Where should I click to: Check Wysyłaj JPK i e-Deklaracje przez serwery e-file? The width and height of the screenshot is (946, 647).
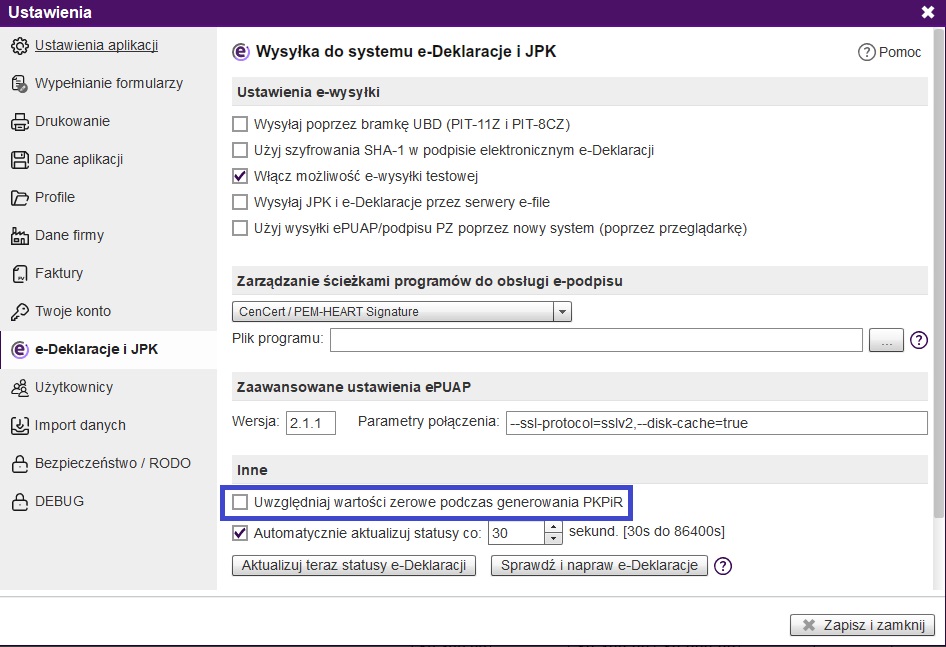pyautogui.click(x=240, y=202)
